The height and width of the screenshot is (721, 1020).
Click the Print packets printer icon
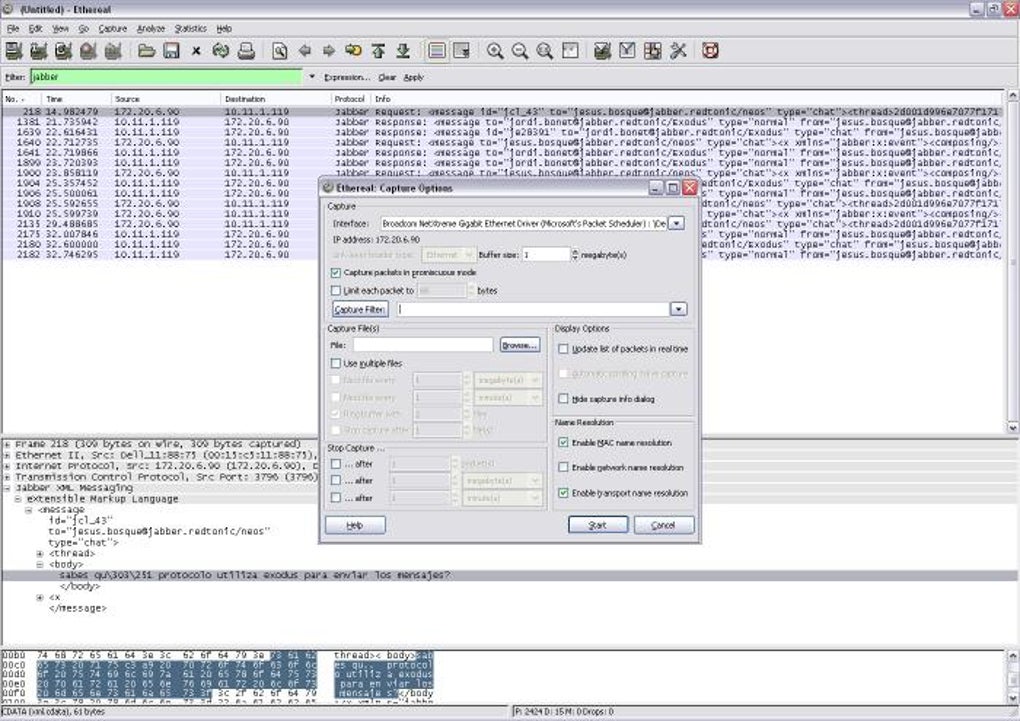tap(246, 51)
